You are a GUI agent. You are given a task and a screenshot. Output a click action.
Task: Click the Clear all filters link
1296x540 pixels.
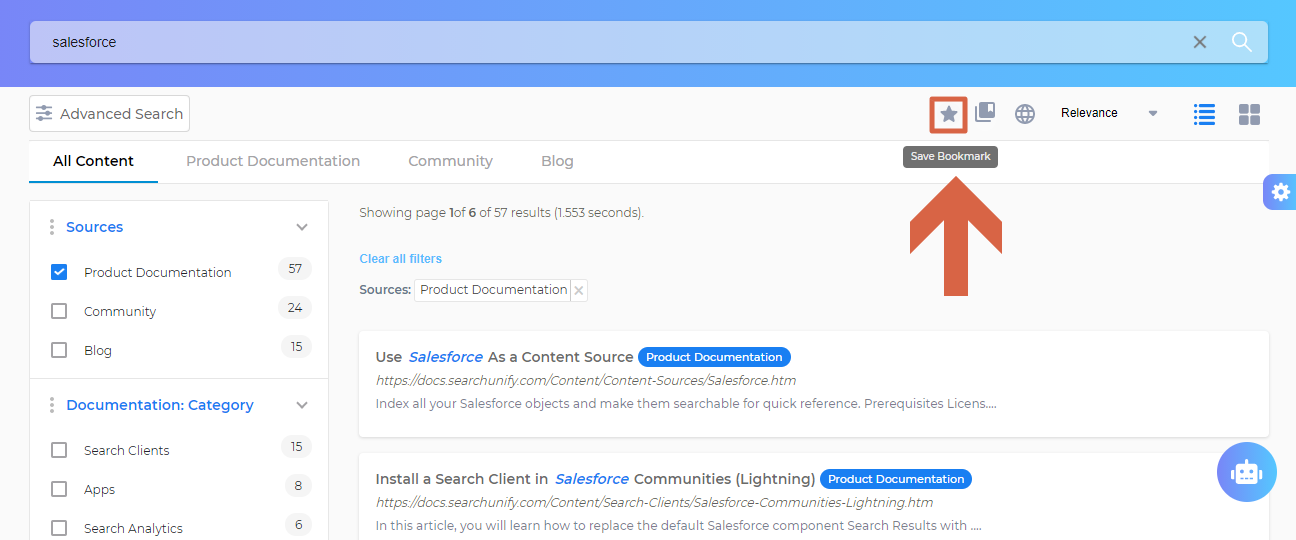400,259
